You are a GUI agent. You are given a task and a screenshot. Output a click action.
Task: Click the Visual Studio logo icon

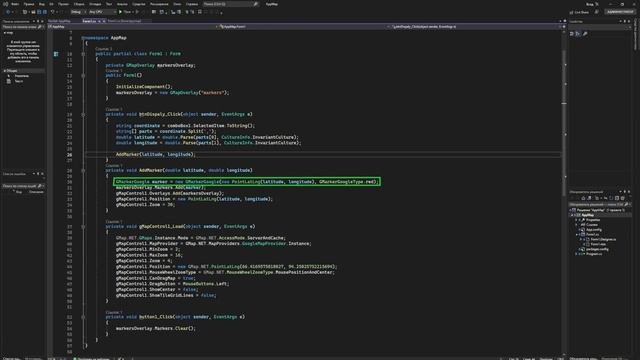click(5, 4)
